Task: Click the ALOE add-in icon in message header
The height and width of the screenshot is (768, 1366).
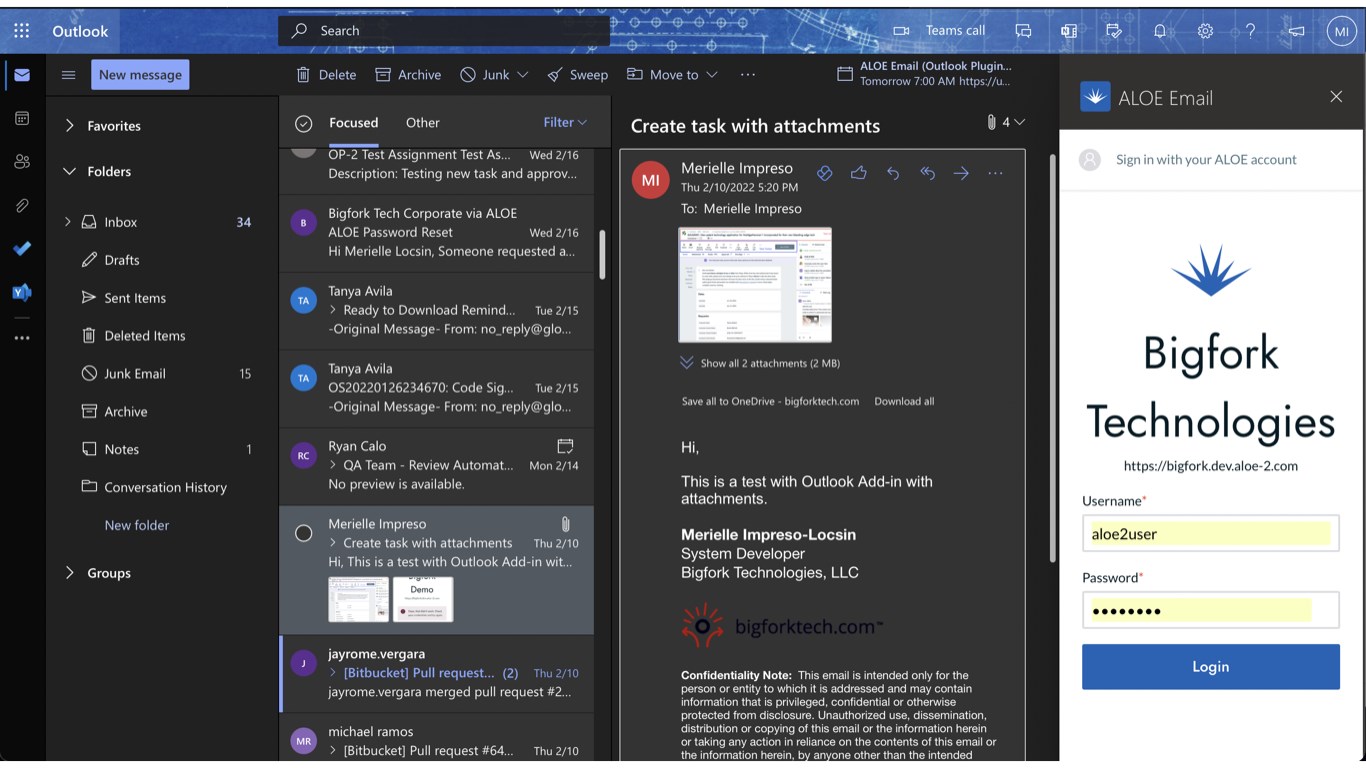Action: point(824,173)
